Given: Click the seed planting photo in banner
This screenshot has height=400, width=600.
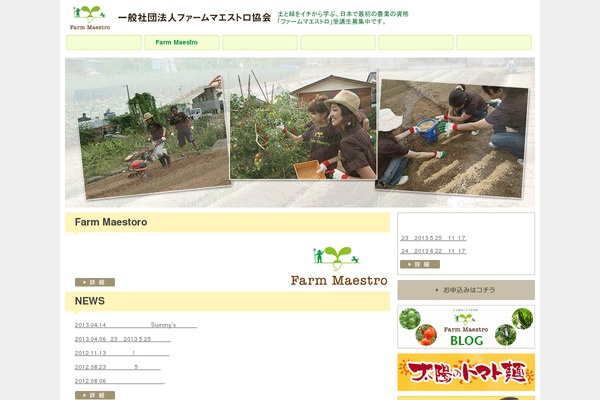Looking at the screenshot, I should tap(452, 139).
